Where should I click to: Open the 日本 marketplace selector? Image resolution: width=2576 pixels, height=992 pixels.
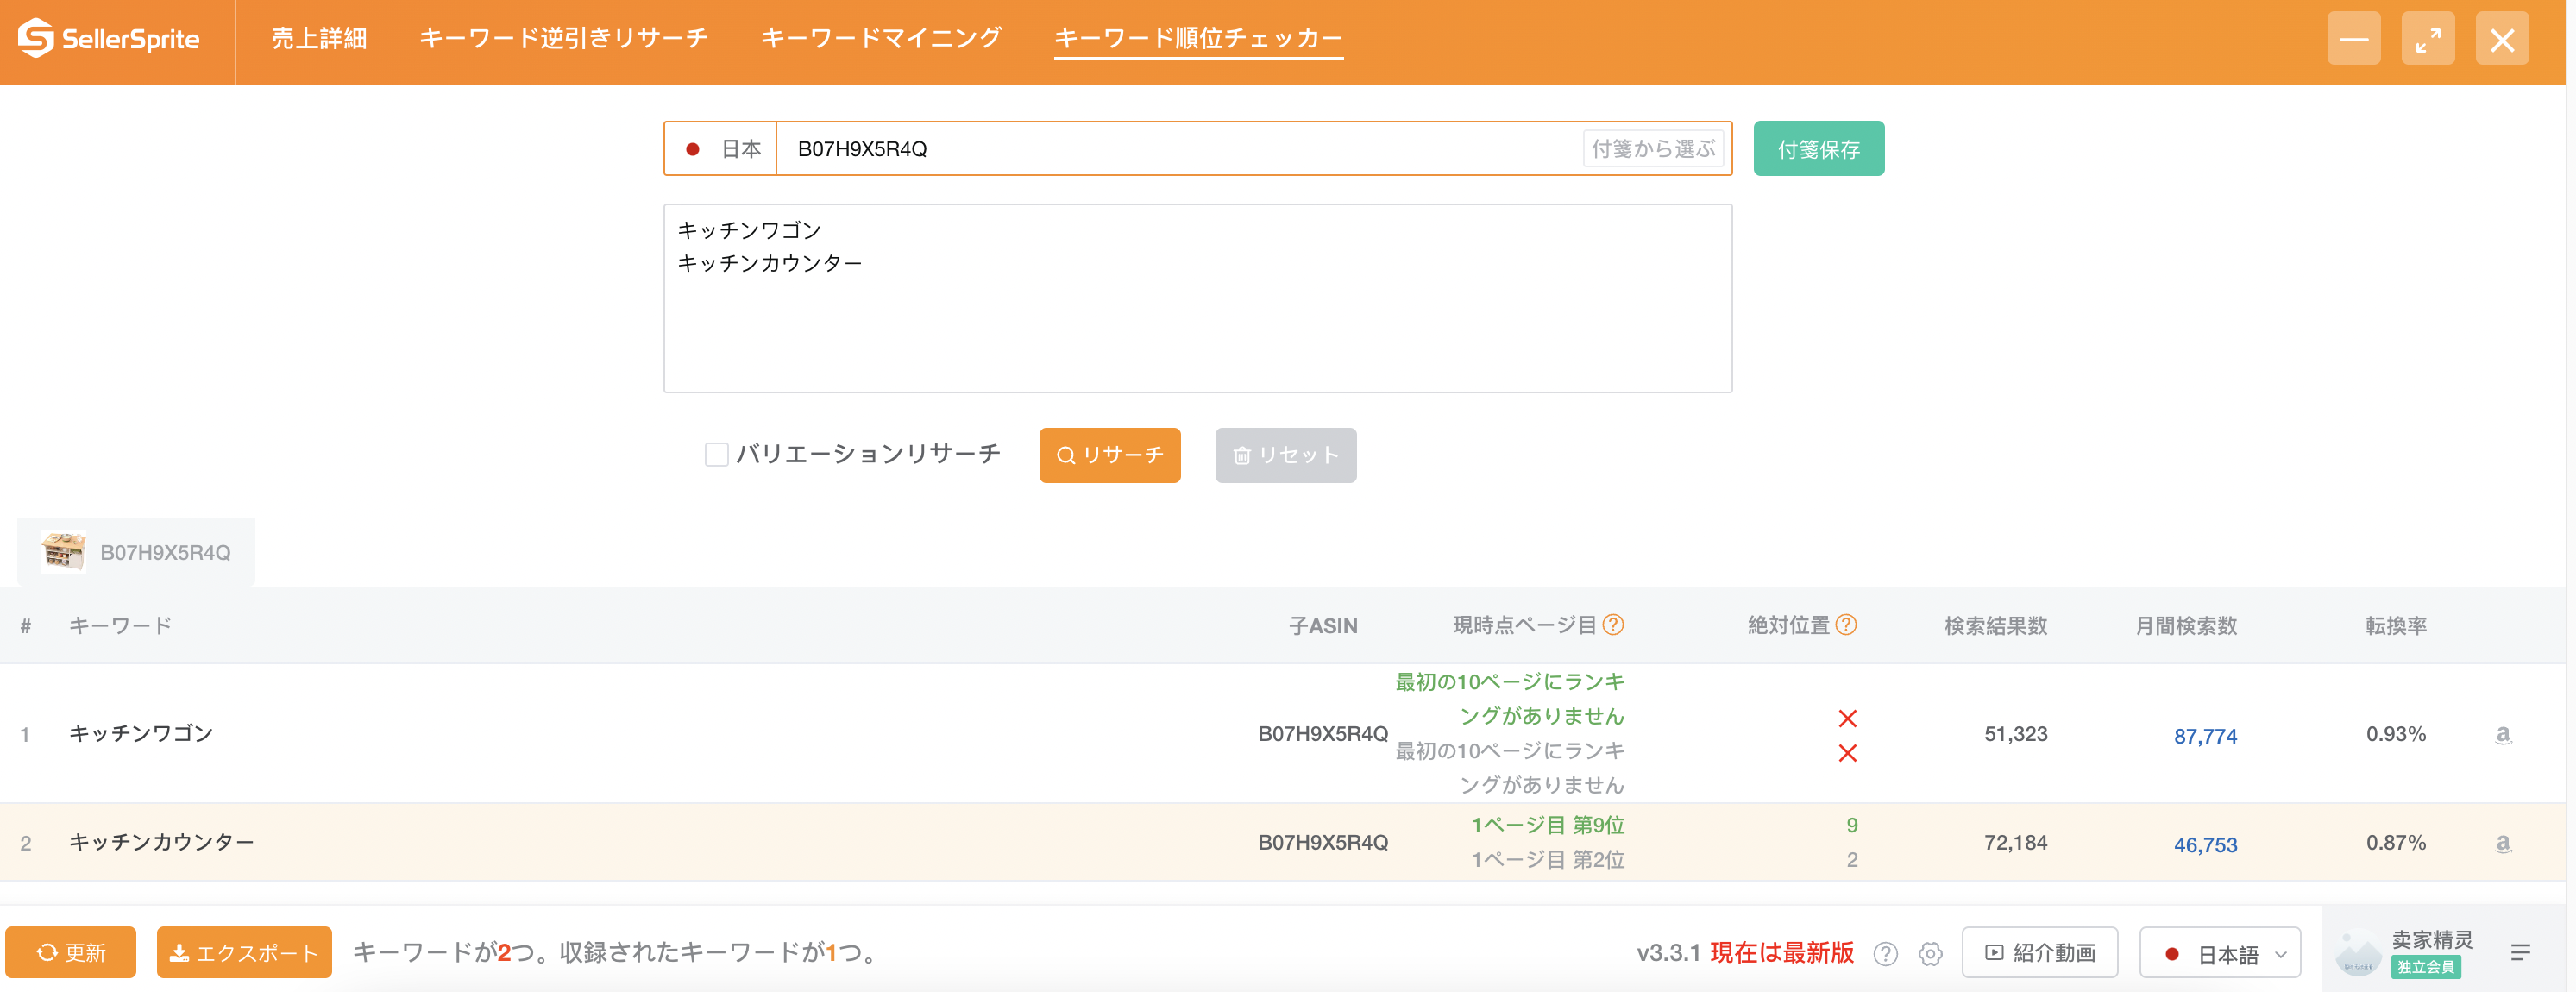[721, 149]
